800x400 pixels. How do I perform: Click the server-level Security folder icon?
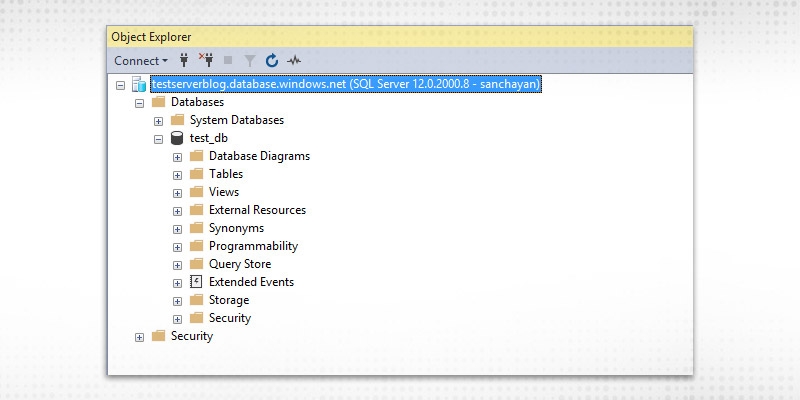[x=159, y=336]
